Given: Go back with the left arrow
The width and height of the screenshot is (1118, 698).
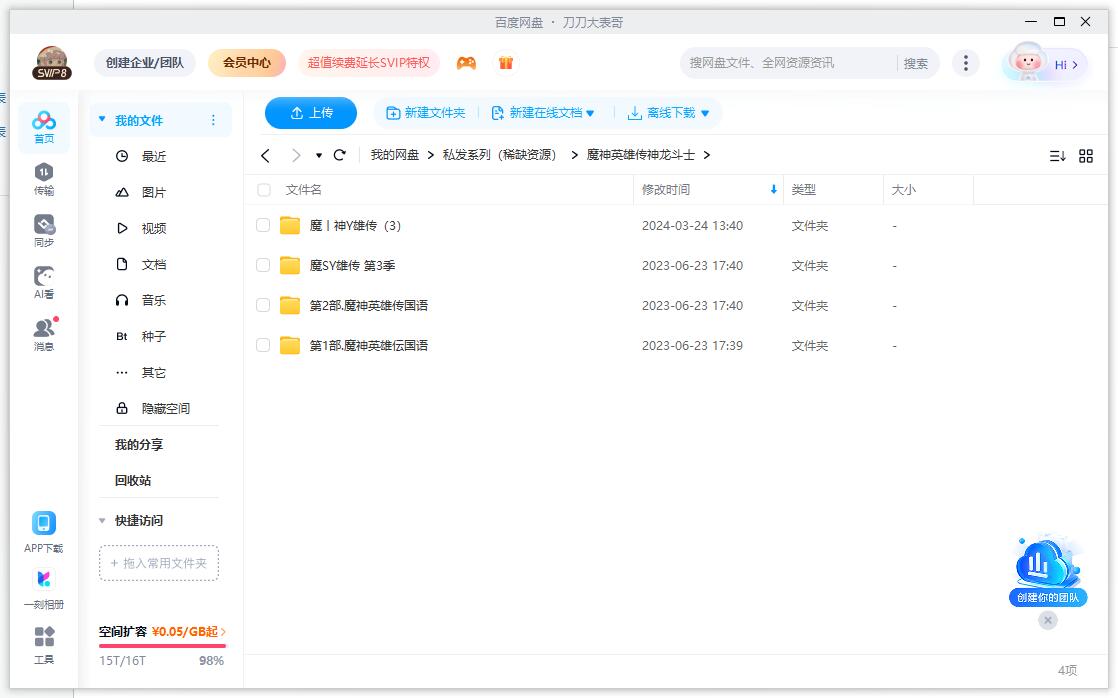Looking at the screenshot, I should click(265, 155).
